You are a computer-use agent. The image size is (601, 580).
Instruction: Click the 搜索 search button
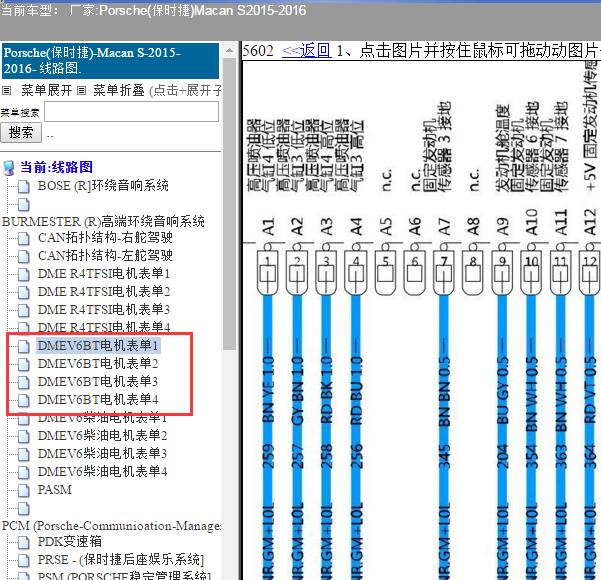click(21, 133)
